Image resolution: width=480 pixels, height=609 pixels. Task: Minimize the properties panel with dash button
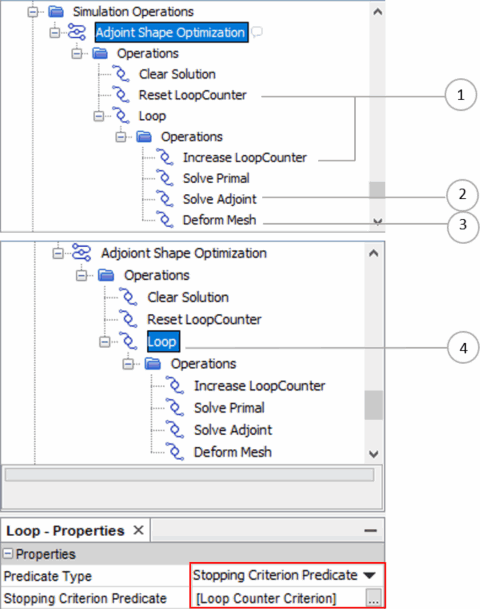(x=371, y=531)
